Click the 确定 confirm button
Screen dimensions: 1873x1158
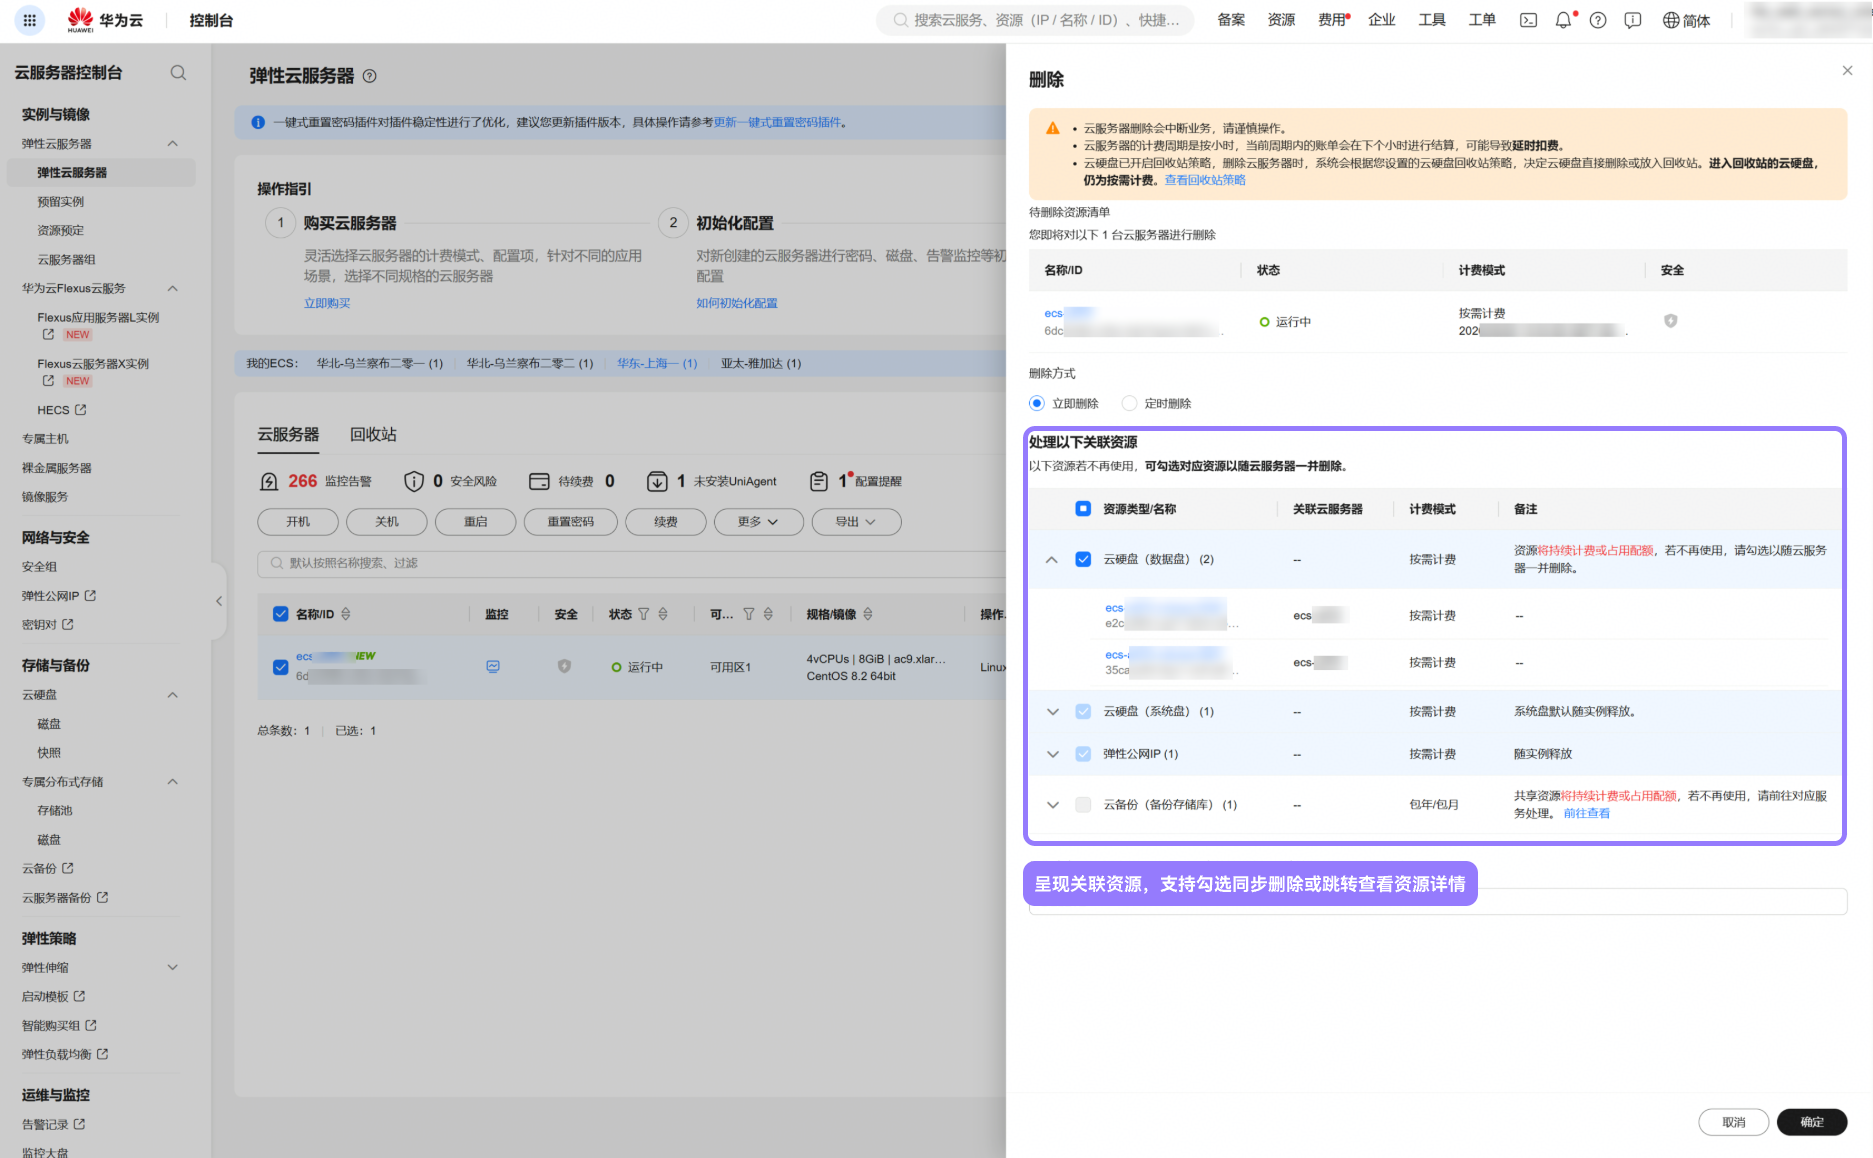pos(1811,1122)
